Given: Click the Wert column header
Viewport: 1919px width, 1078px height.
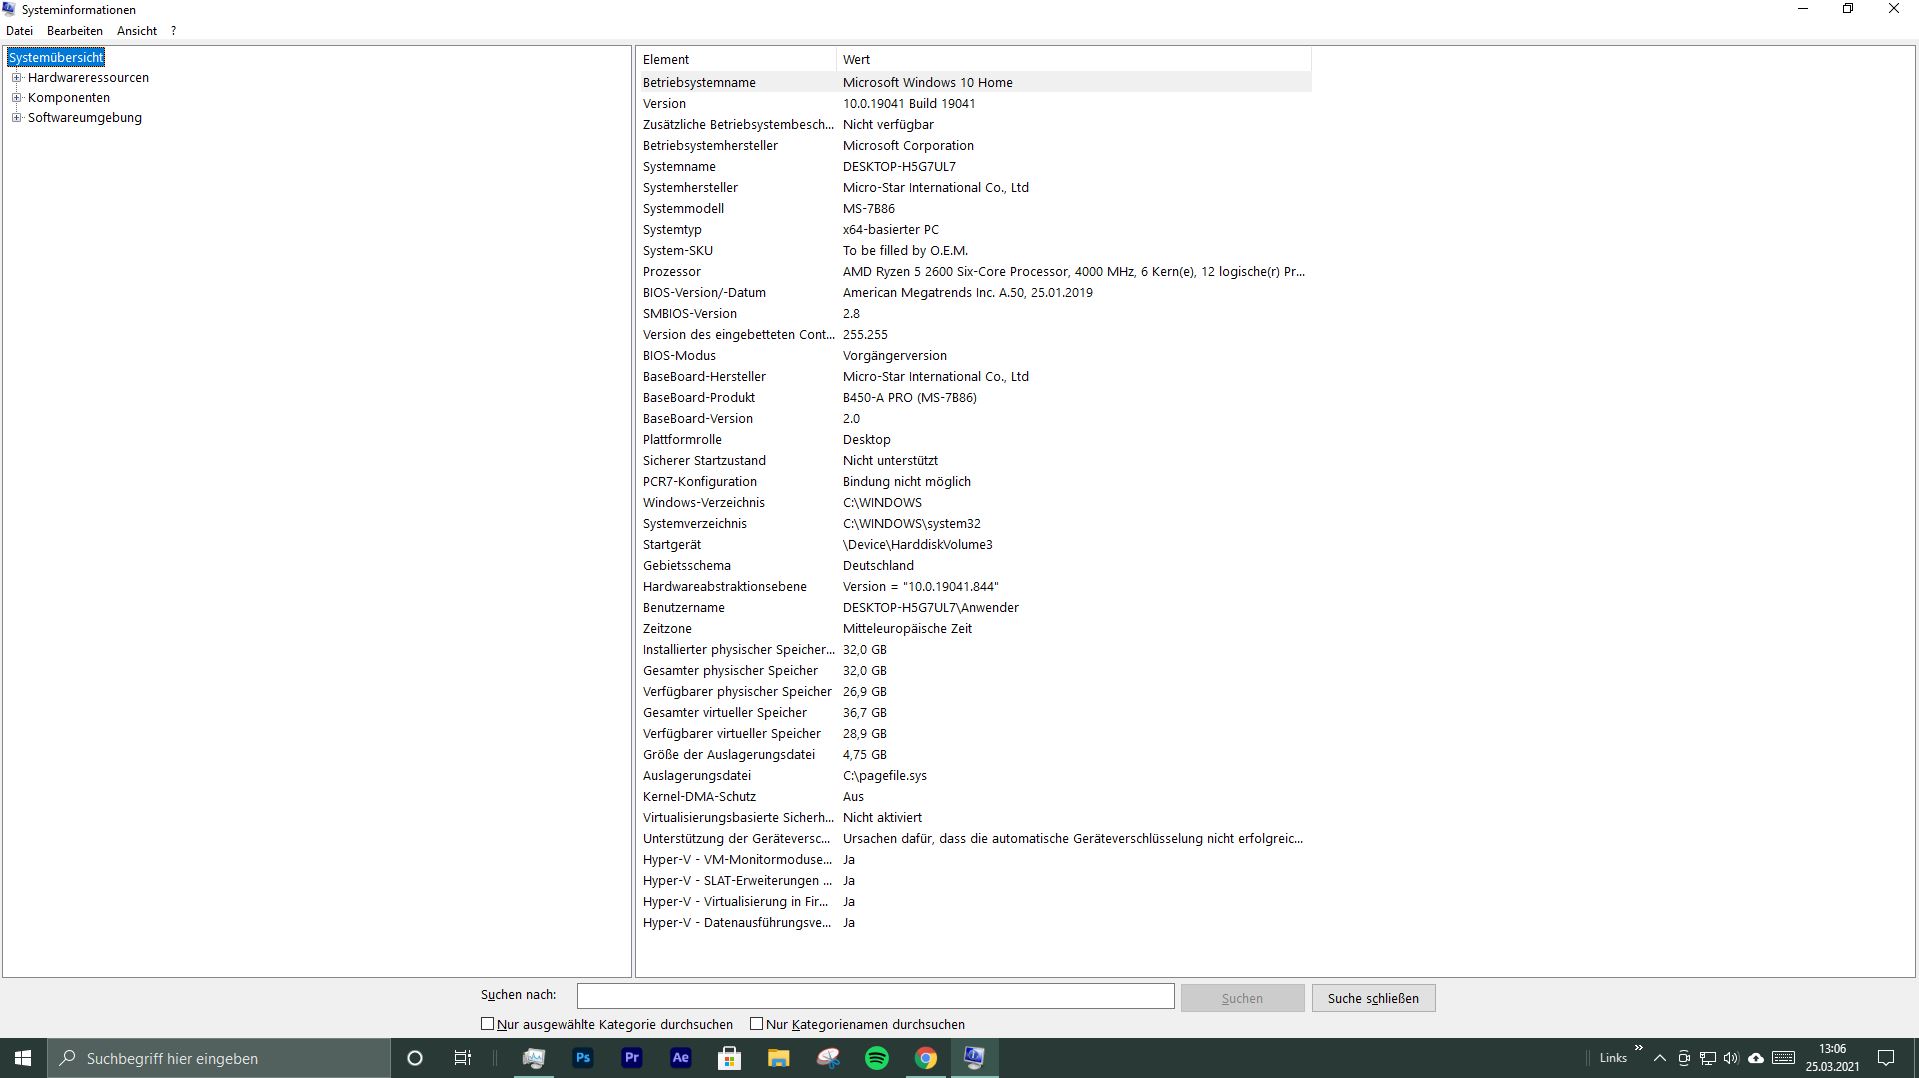Looking at the screenshot, I should tap(1074, 60).
